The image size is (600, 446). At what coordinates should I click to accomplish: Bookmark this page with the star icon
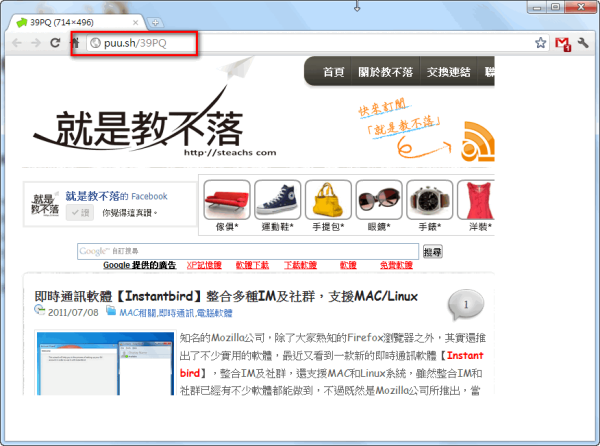coord(540,43)
